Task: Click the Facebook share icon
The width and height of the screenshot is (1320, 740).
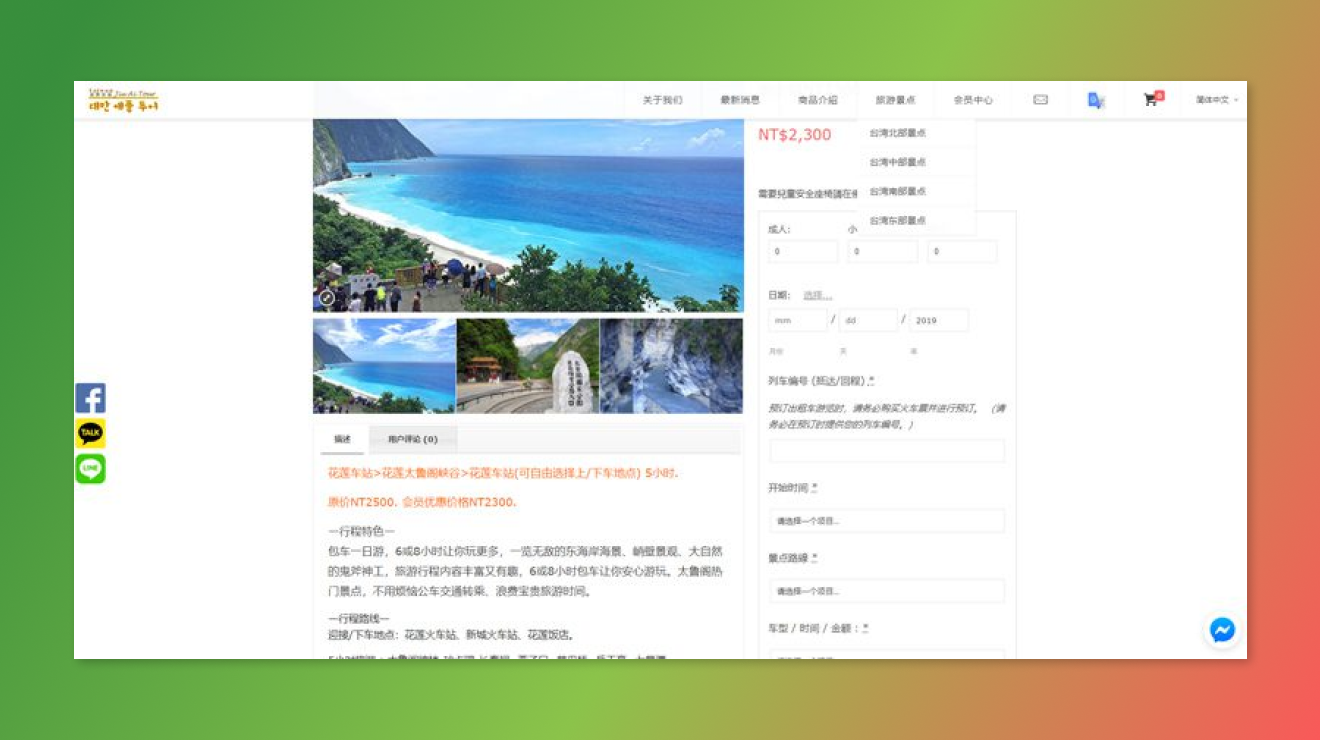Action: coord(90,398)
